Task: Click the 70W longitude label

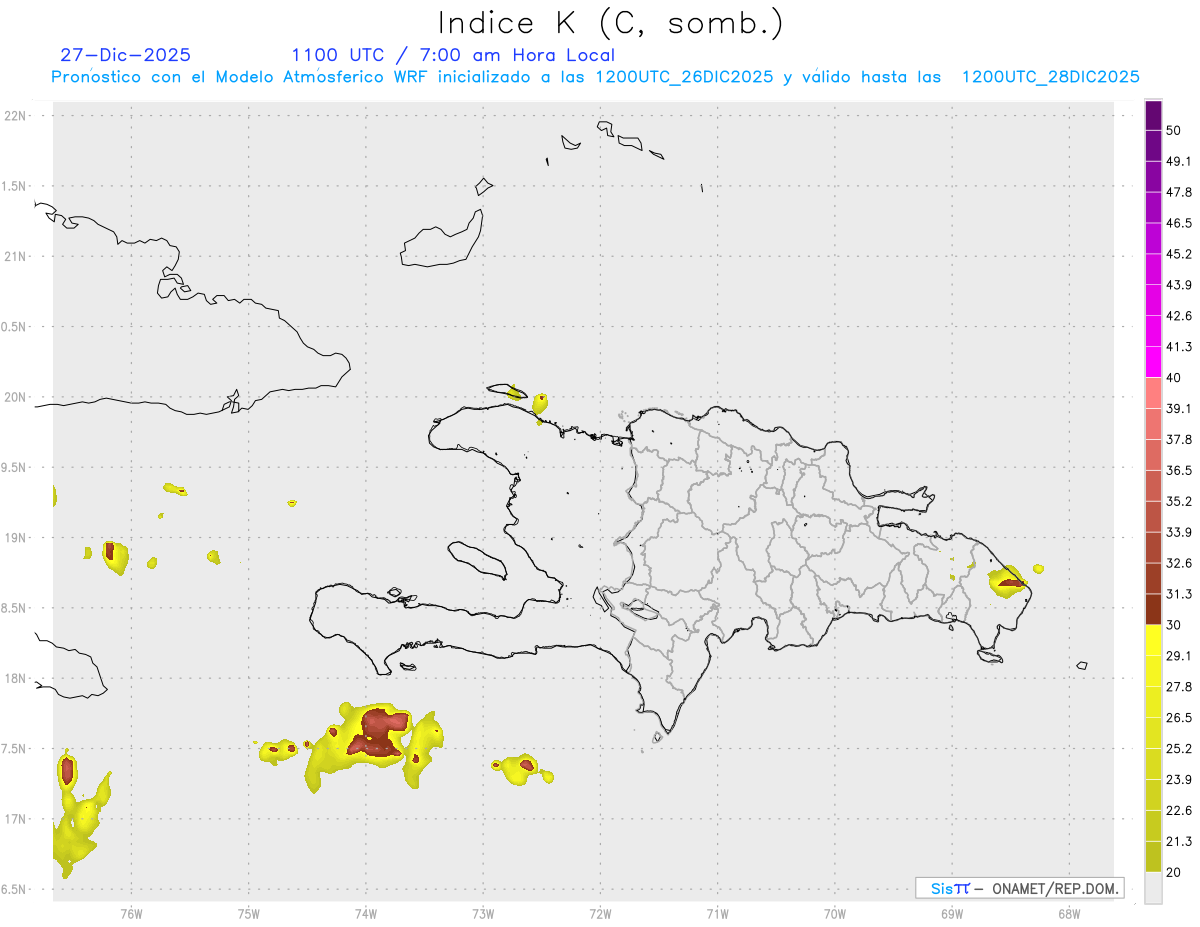Action: tap(835, 912)
